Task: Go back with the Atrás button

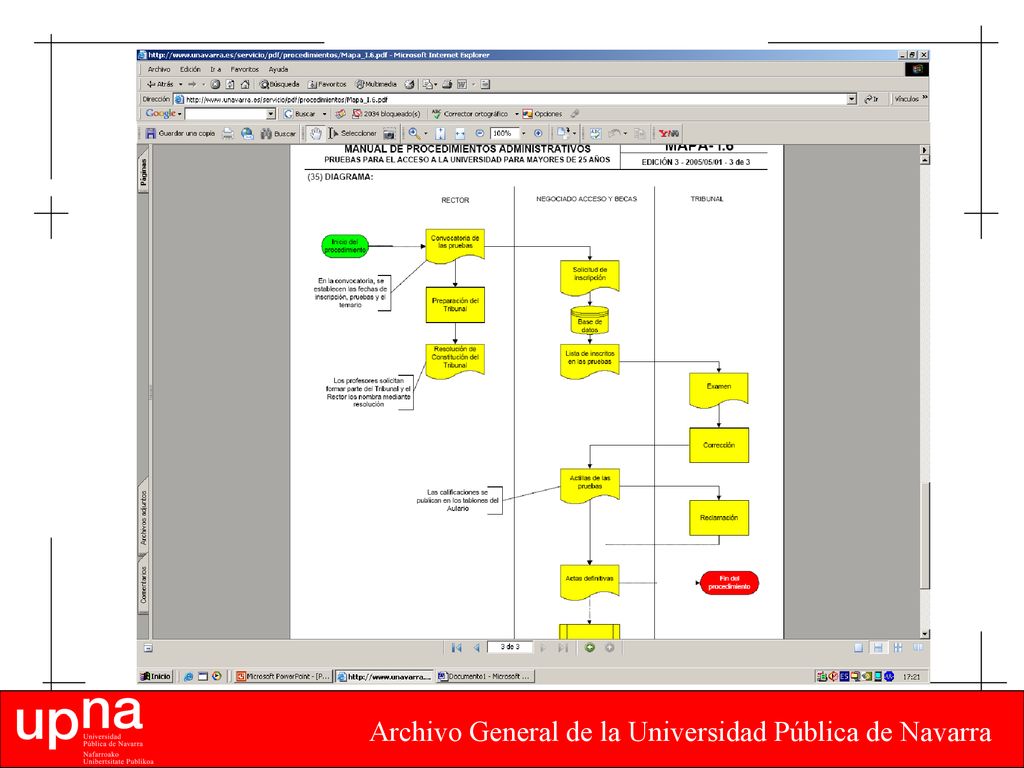Action: tap(161, 84)
